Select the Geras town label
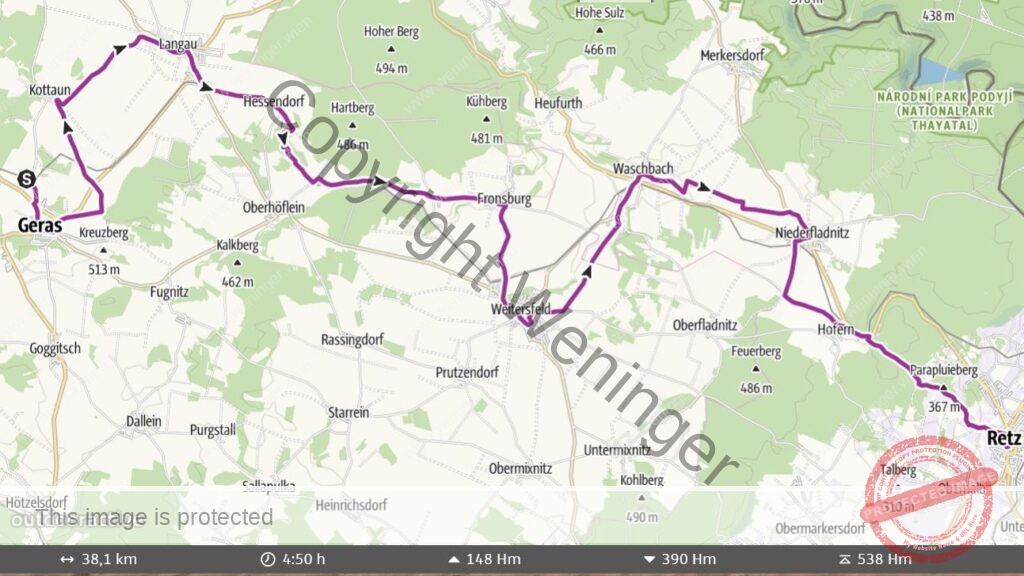1024x576 pixels. (x=40, y=226)
